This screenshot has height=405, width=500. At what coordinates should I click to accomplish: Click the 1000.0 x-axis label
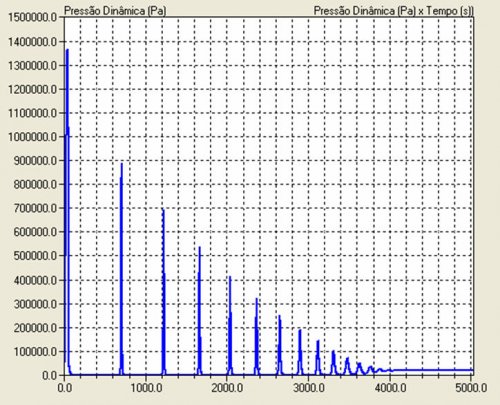pos(146,388)
